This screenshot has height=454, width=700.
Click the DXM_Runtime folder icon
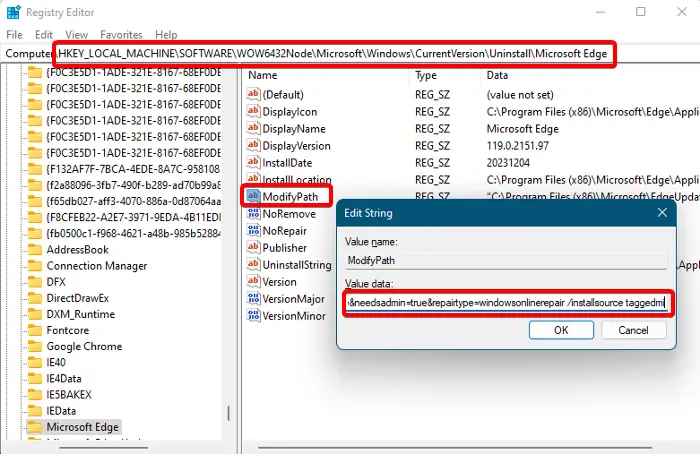34,314
